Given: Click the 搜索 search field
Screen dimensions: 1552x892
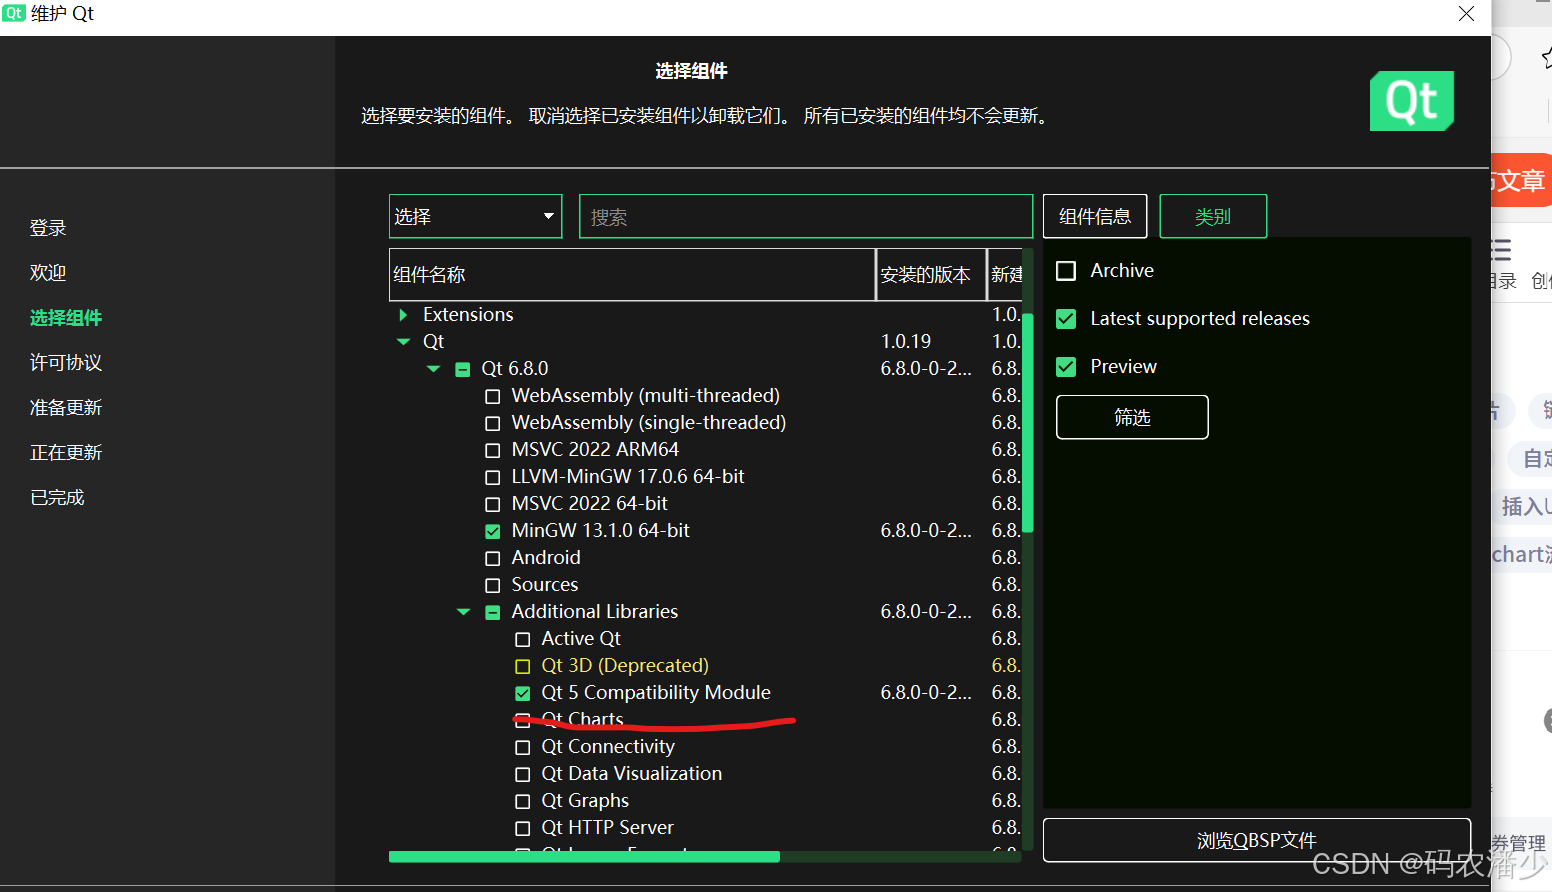Looking at the screenshot, I should click(805, 216).
